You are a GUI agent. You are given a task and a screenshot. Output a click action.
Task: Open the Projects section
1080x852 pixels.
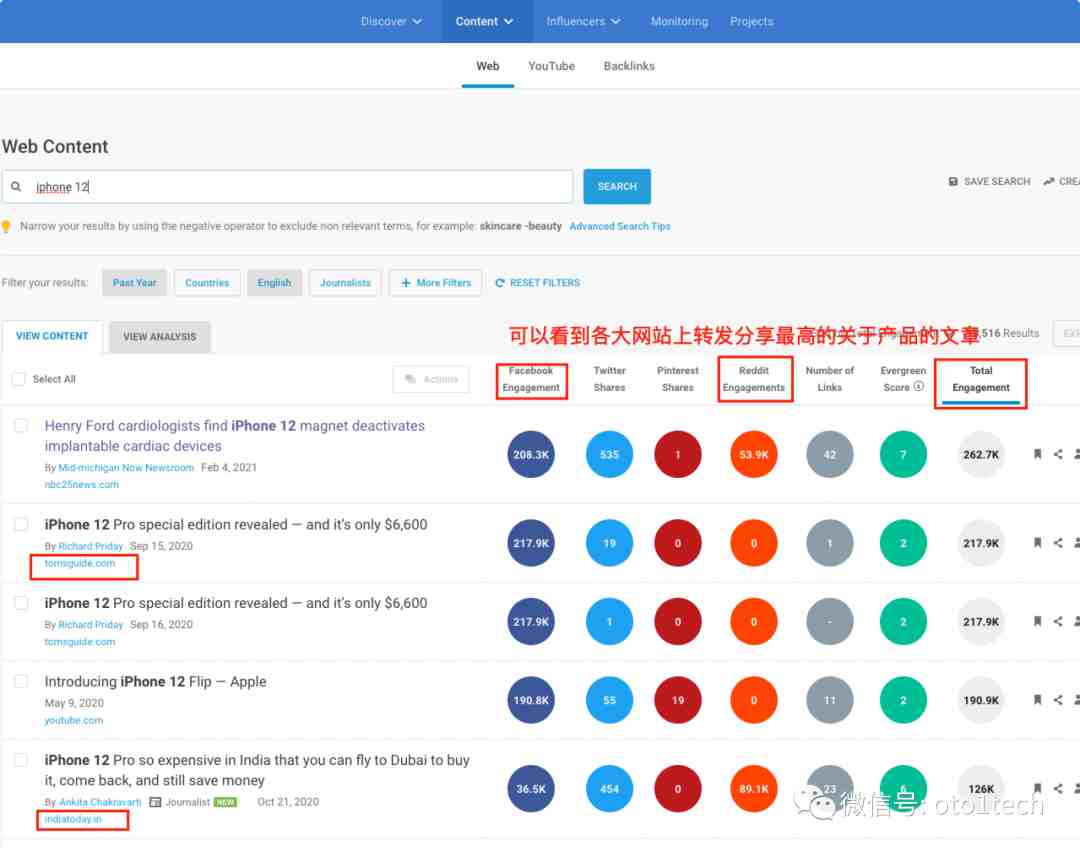pyautogui.click(x=751, y=21)
